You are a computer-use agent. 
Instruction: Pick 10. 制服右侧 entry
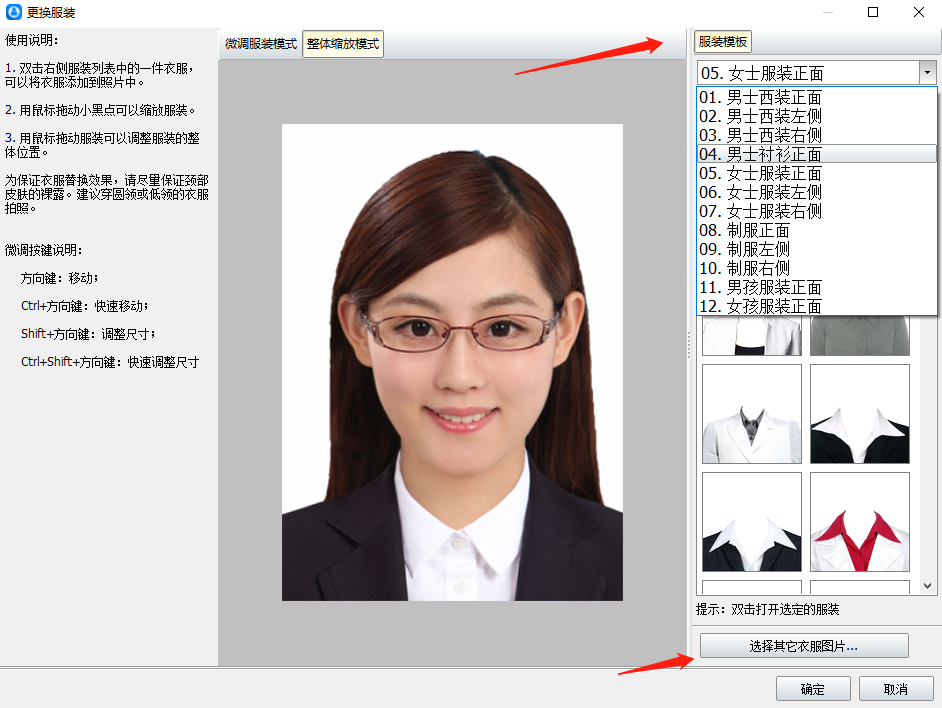(817, 268)
